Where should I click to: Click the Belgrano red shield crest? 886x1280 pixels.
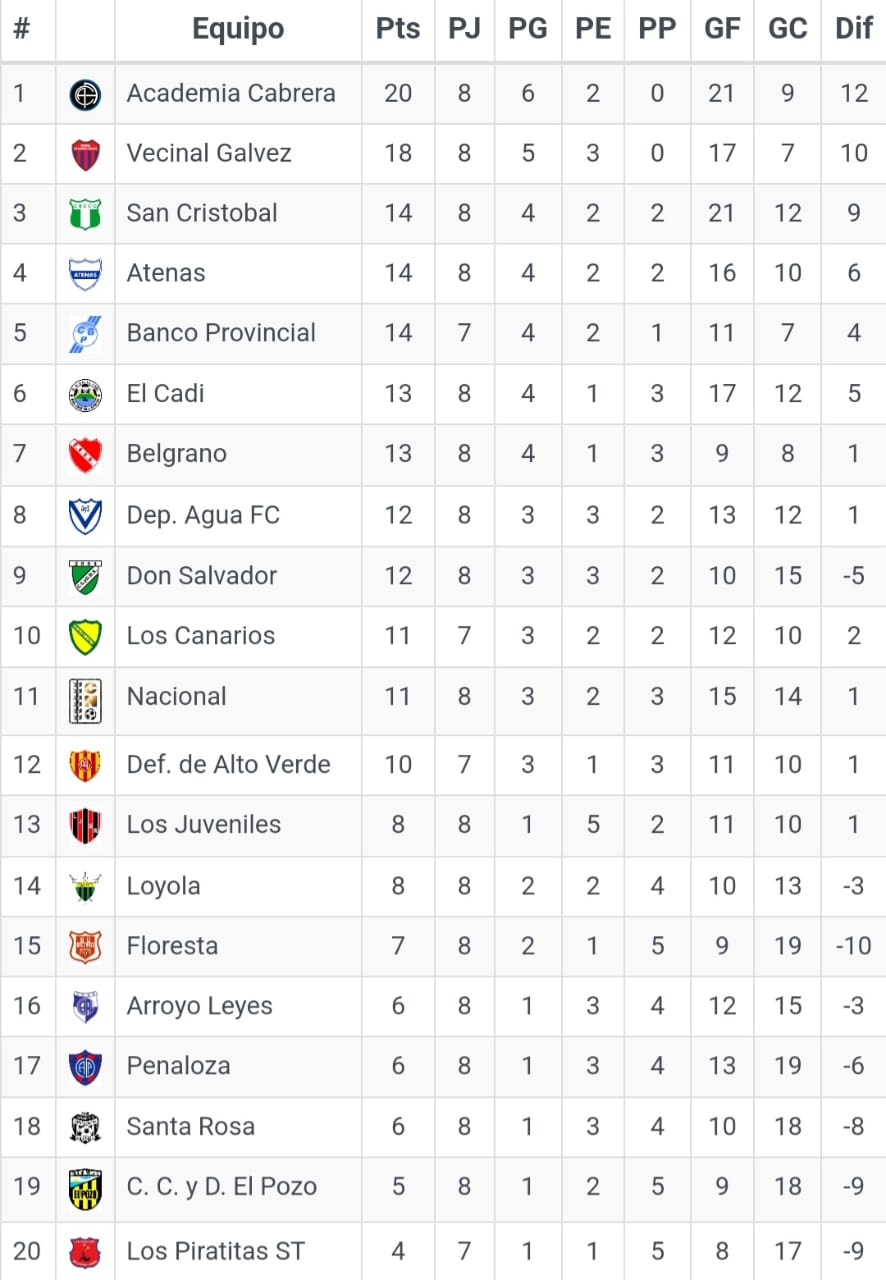[x=85, y=454]
